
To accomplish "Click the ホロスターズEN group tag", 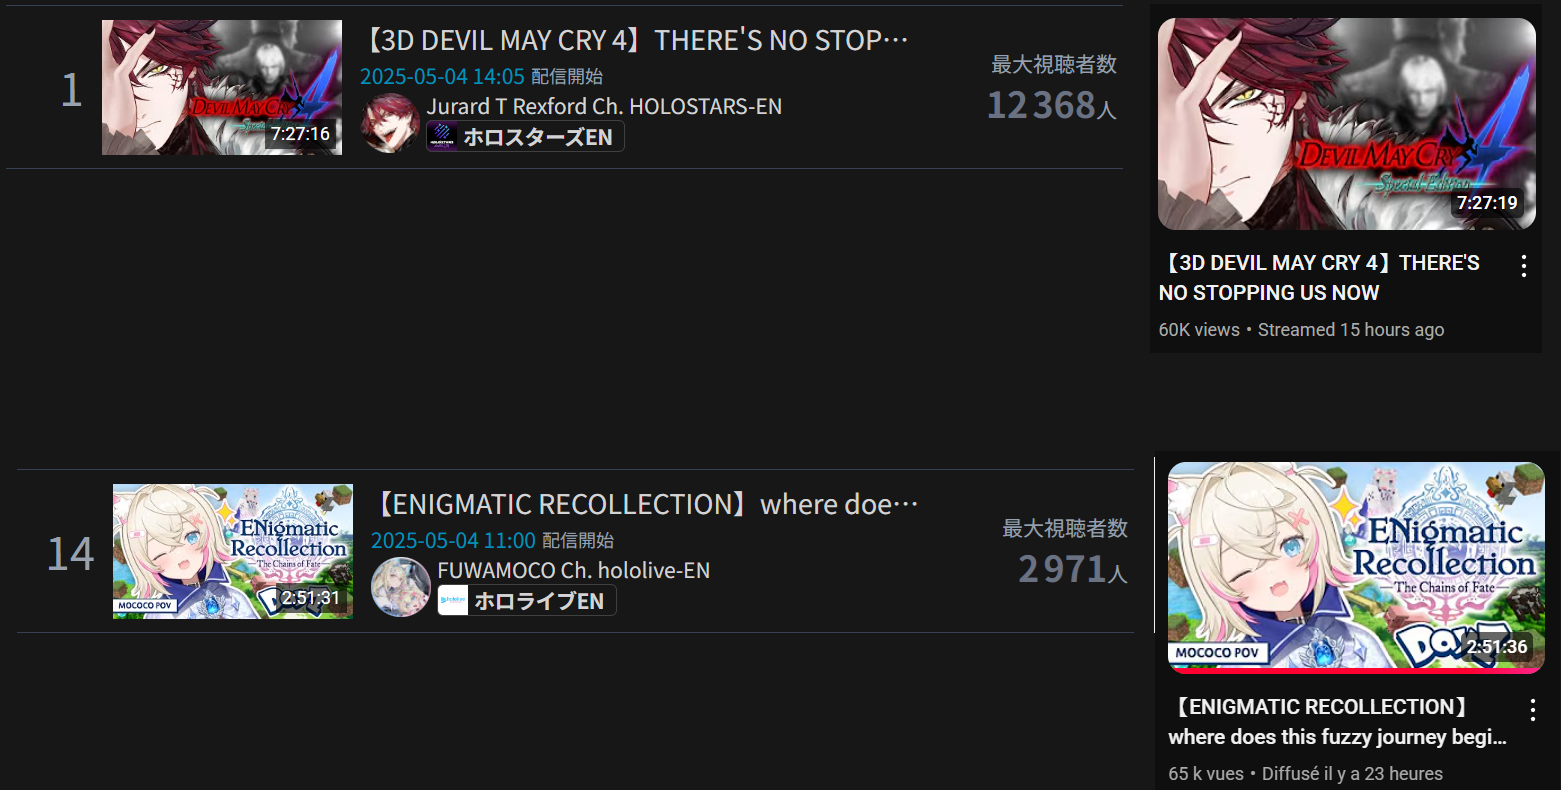I will [526, 137].
